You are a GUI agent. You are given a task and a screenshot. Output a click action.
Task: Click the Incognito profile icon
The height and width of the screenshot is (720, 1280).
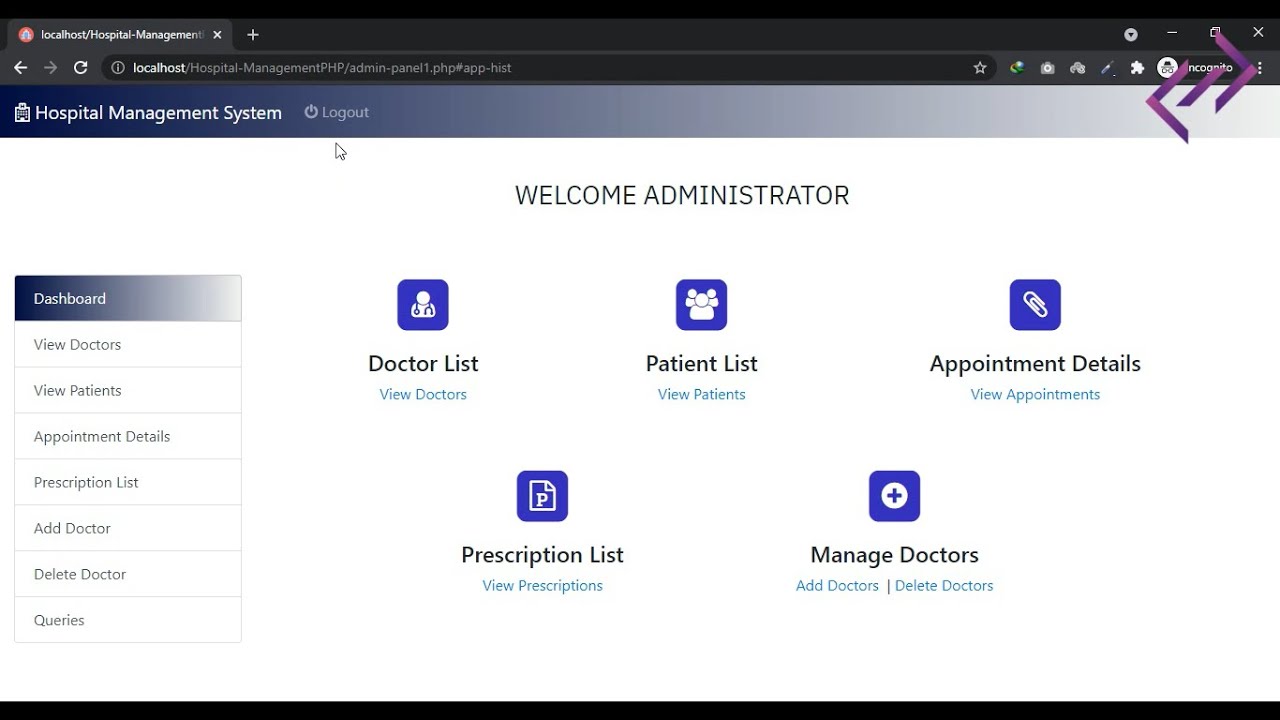point(1167,68)
